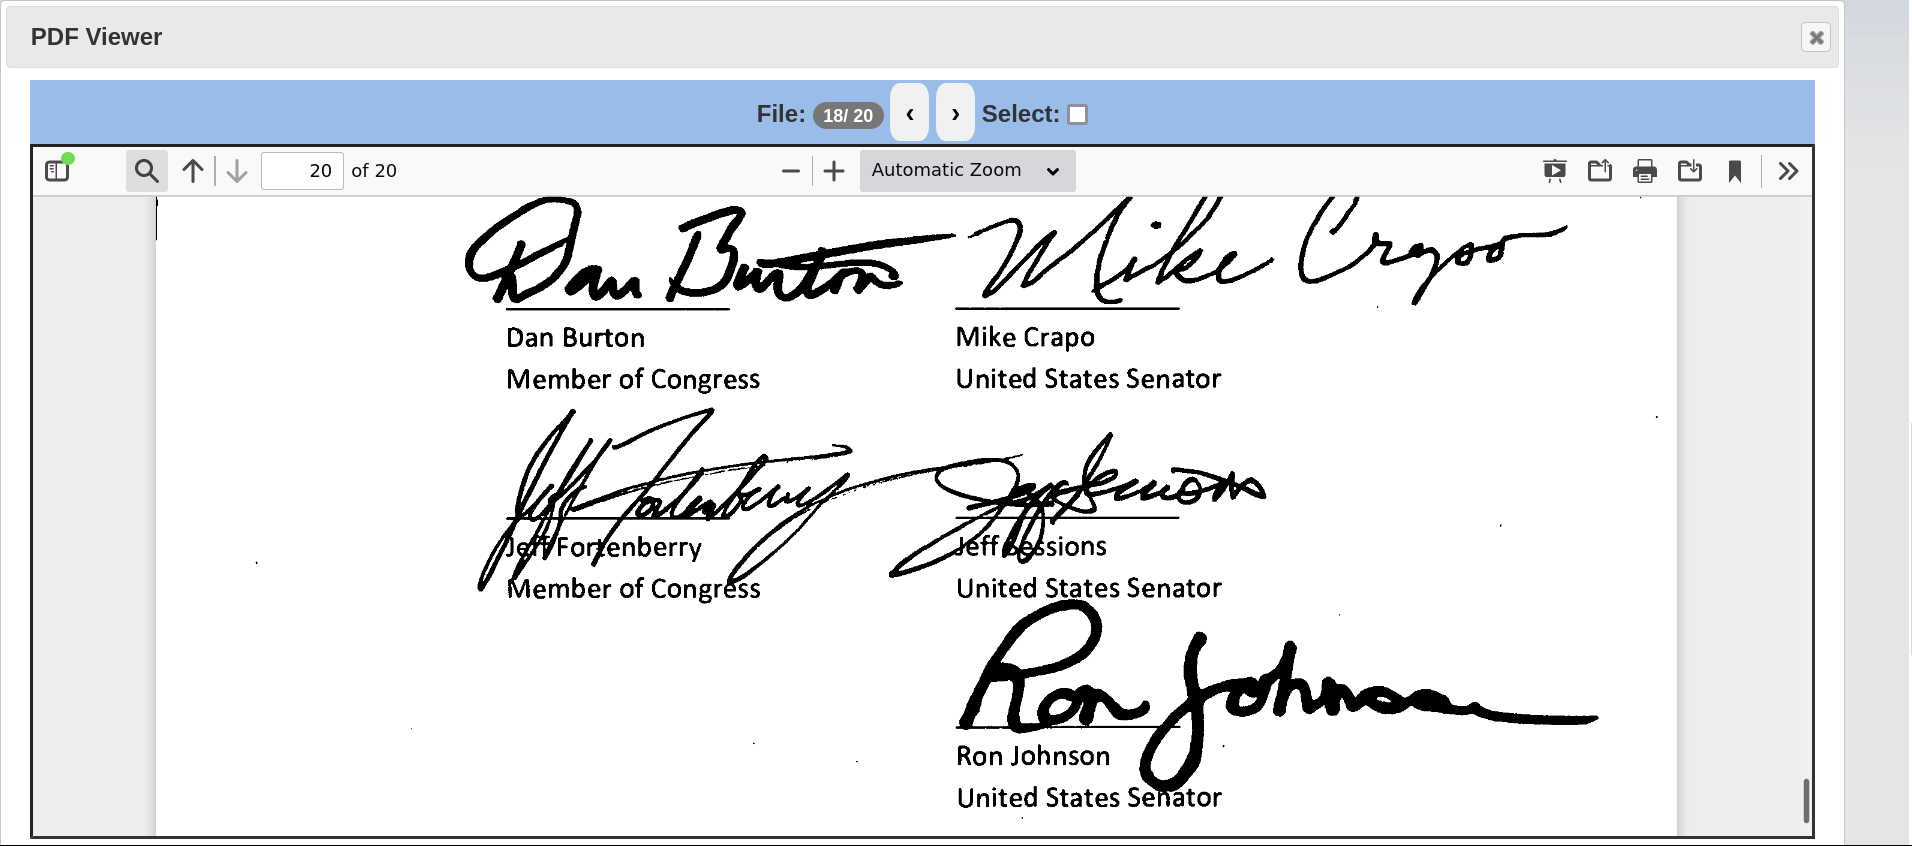Click 'United States Senator' under Mike Crapo
The image size is (1912, 846).
coord(1088,379)
